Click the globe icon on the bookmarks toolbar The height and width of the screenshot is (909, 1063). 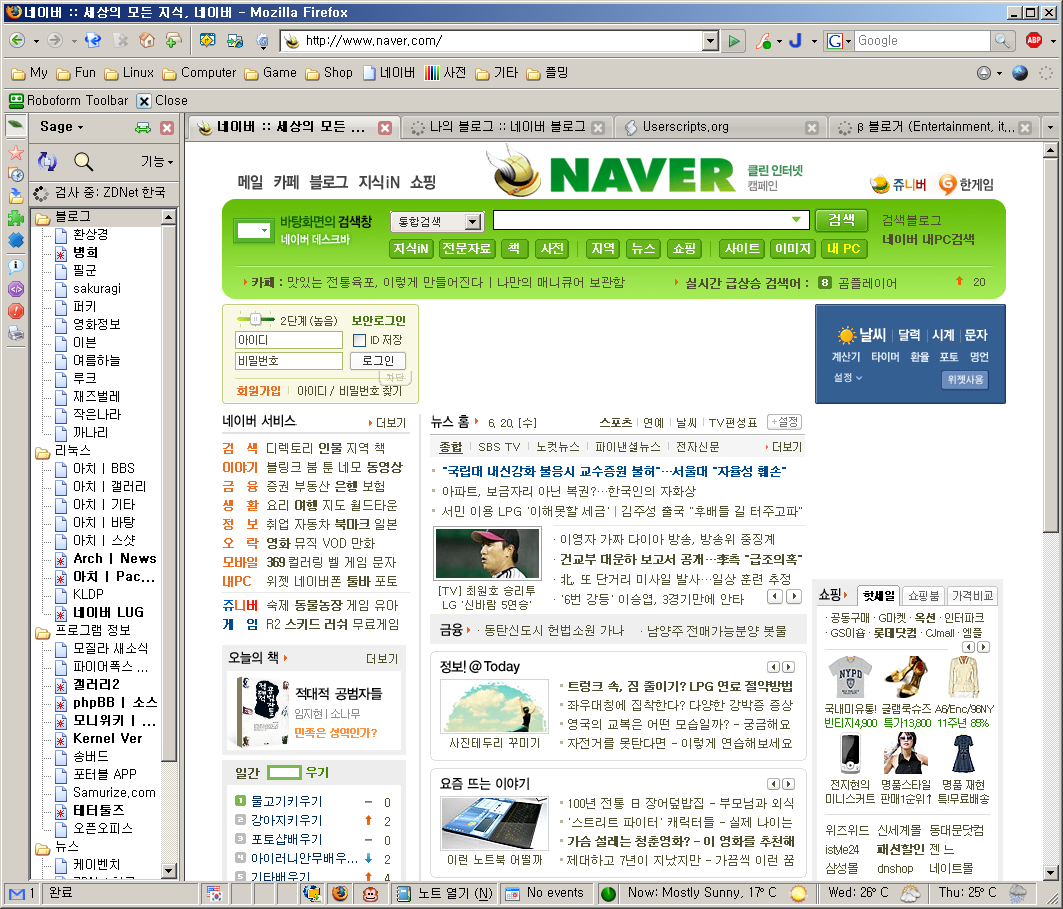click(1020, 73)
